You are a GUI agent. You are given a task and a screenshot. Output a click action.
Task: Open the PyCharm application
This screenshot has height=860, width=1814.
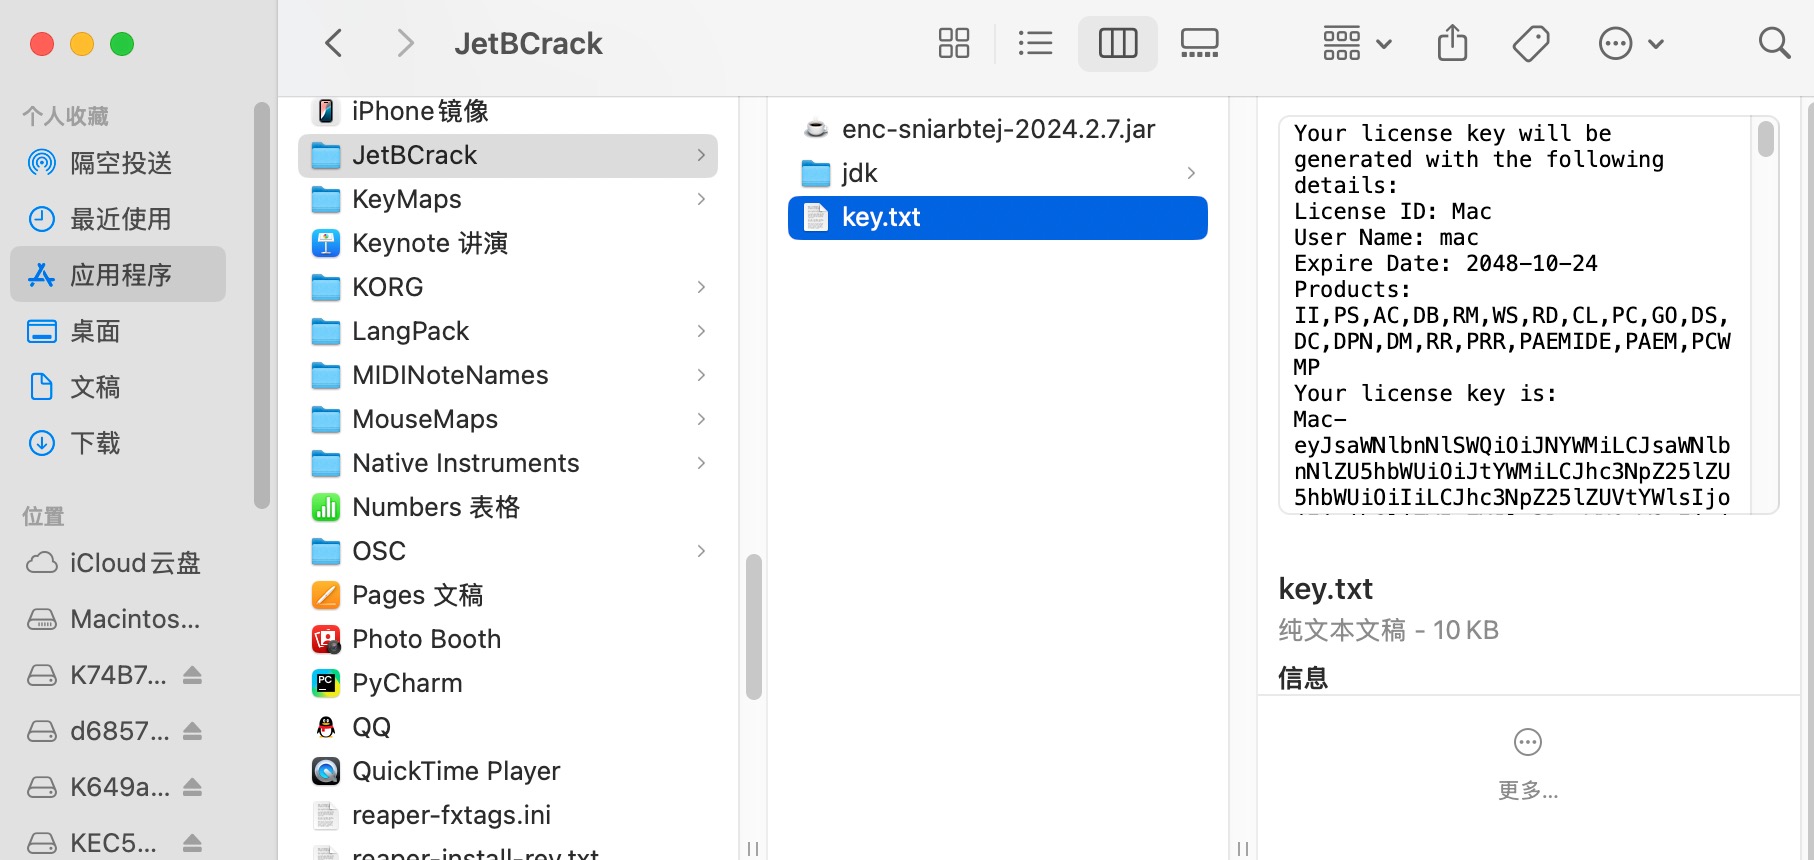coord(407,683)
